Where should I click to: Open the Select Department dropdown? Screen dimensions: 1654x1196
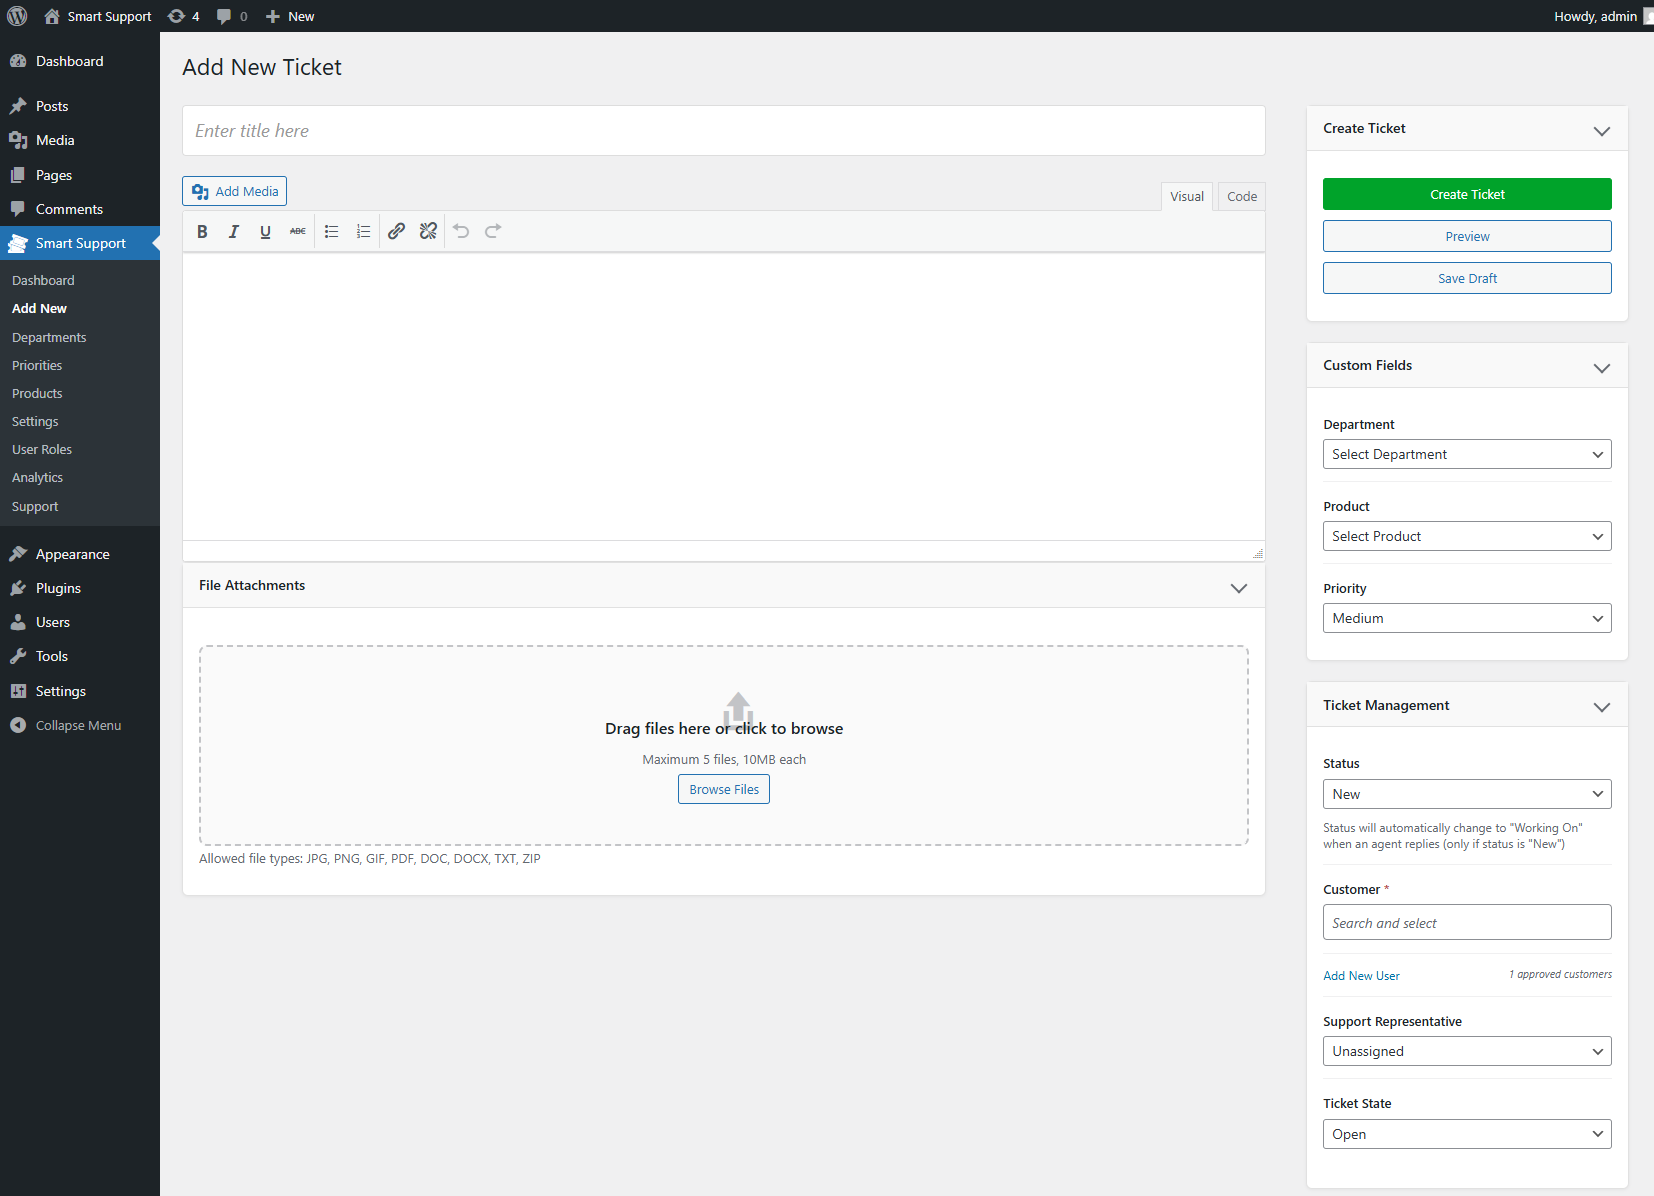click(1466, 454)
